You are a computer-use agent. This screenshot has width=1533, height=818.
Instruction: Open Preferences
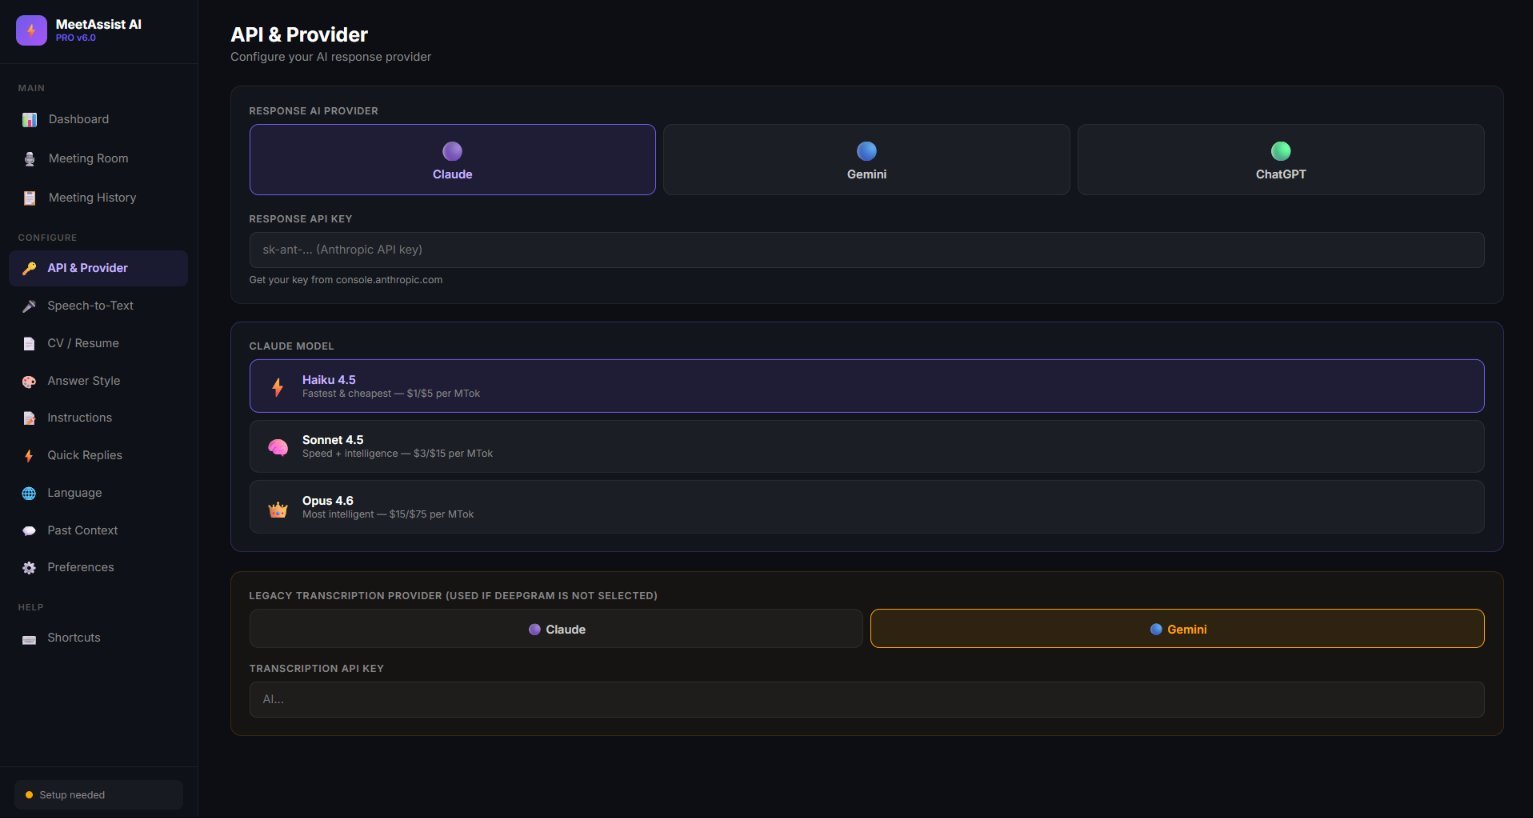tap(98, 568)
